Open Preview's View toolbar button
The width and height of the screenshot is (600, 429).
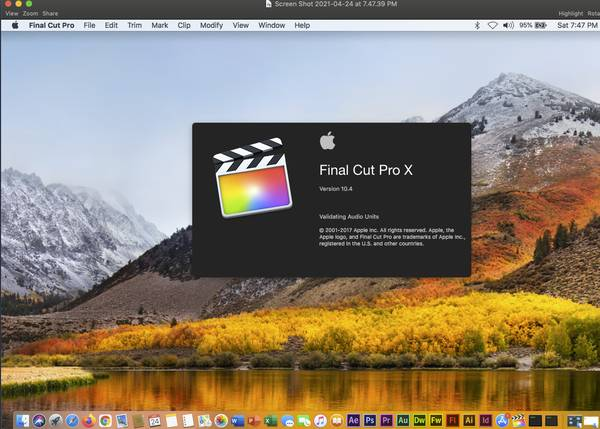(x=11, y=13)
